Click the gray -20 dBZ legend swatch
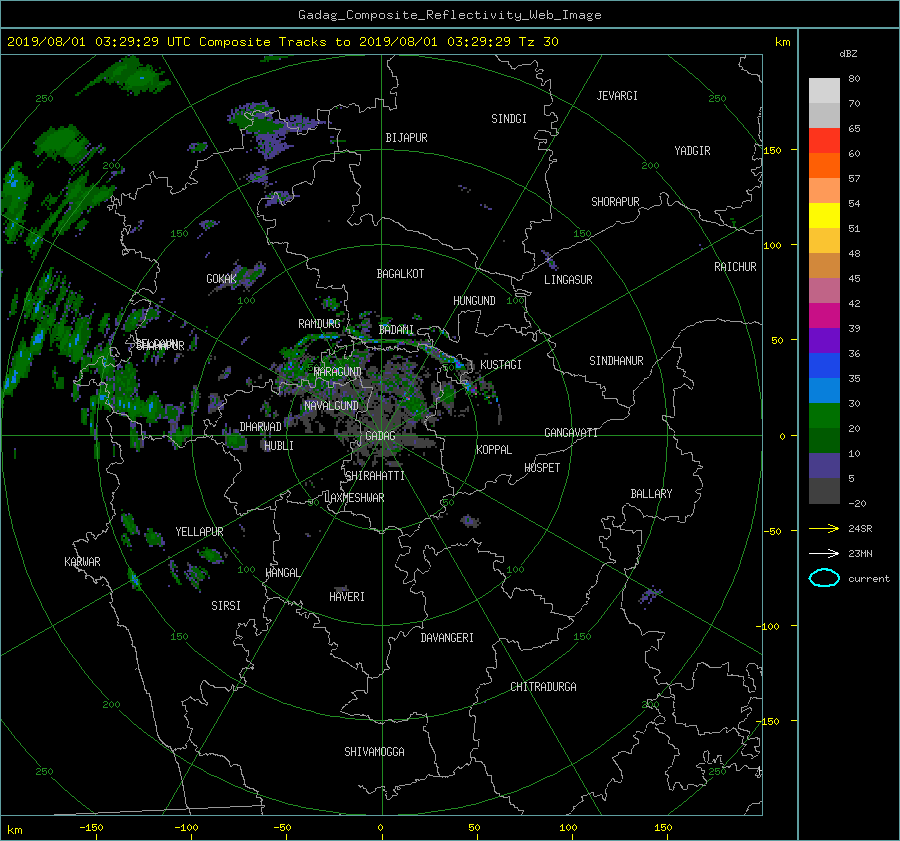 [x=824, y=490]
